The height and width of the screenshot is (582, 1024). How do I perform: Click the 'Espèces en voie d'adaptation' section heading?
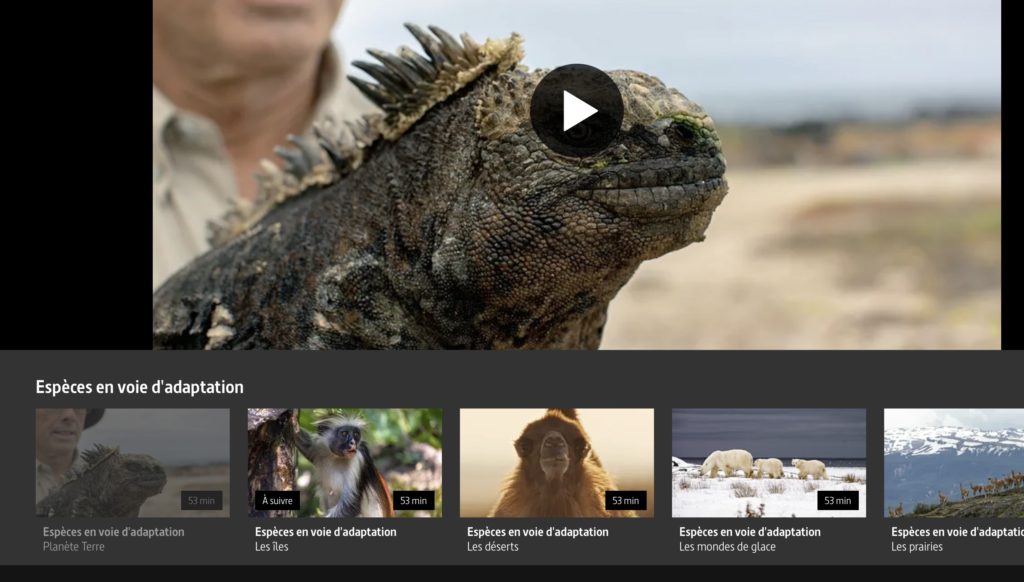click(x=140, y=387)
